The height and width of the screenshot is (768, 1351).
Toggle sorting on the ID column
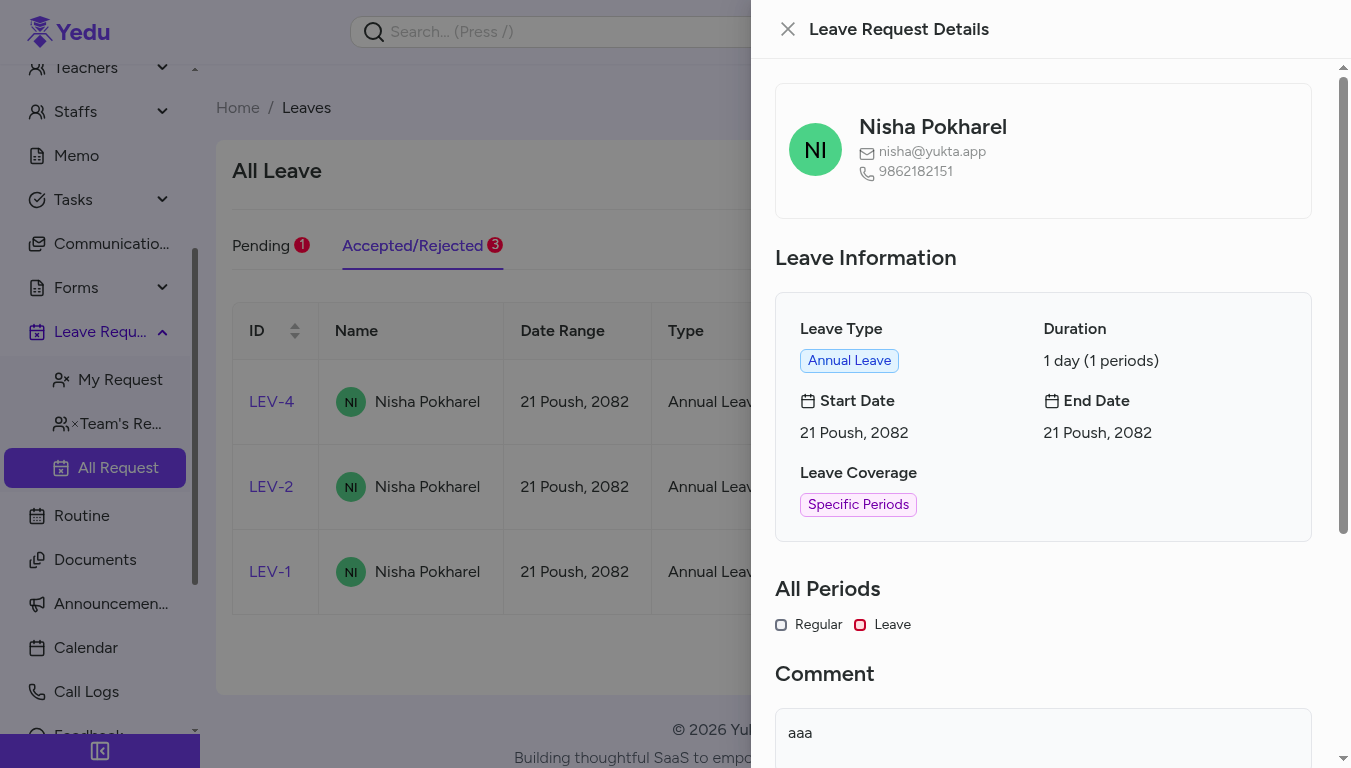[296, 330]
